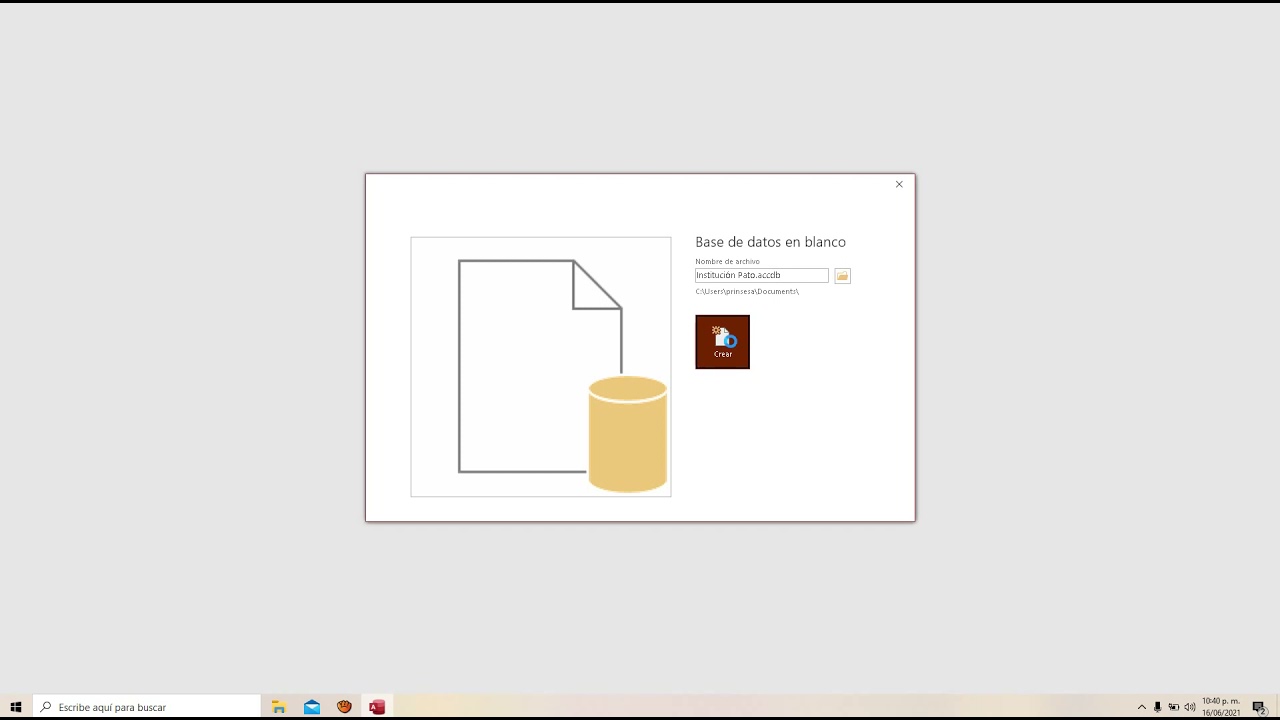Switch to Access in the taskbar
1280x720 pixels.
(377, 707)
